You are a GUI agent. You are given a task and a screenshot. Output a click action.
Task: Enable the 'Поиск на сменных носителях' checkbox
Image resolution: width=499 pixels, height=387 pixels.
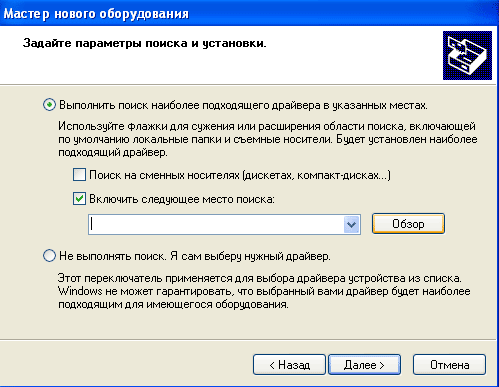(x=79, y=175)
